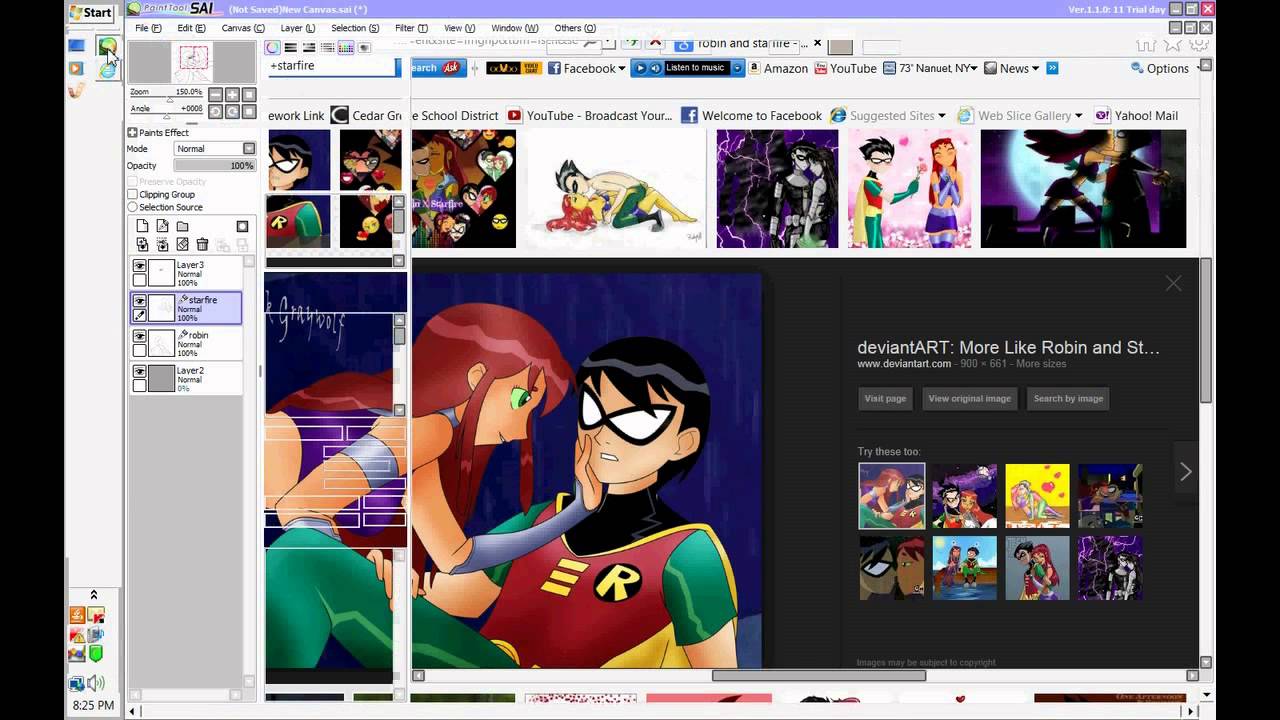
Task: Create a new layer set folder
Action: 182,226
